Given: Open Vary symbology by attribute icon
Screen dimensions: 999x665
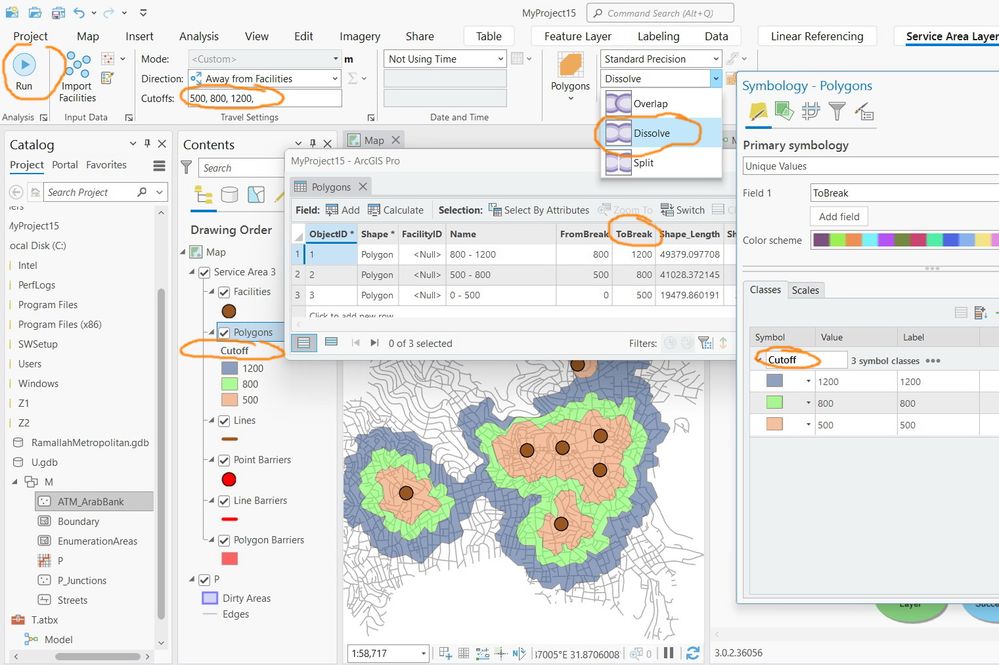Looking at the screenshot, I should (784, 111).
